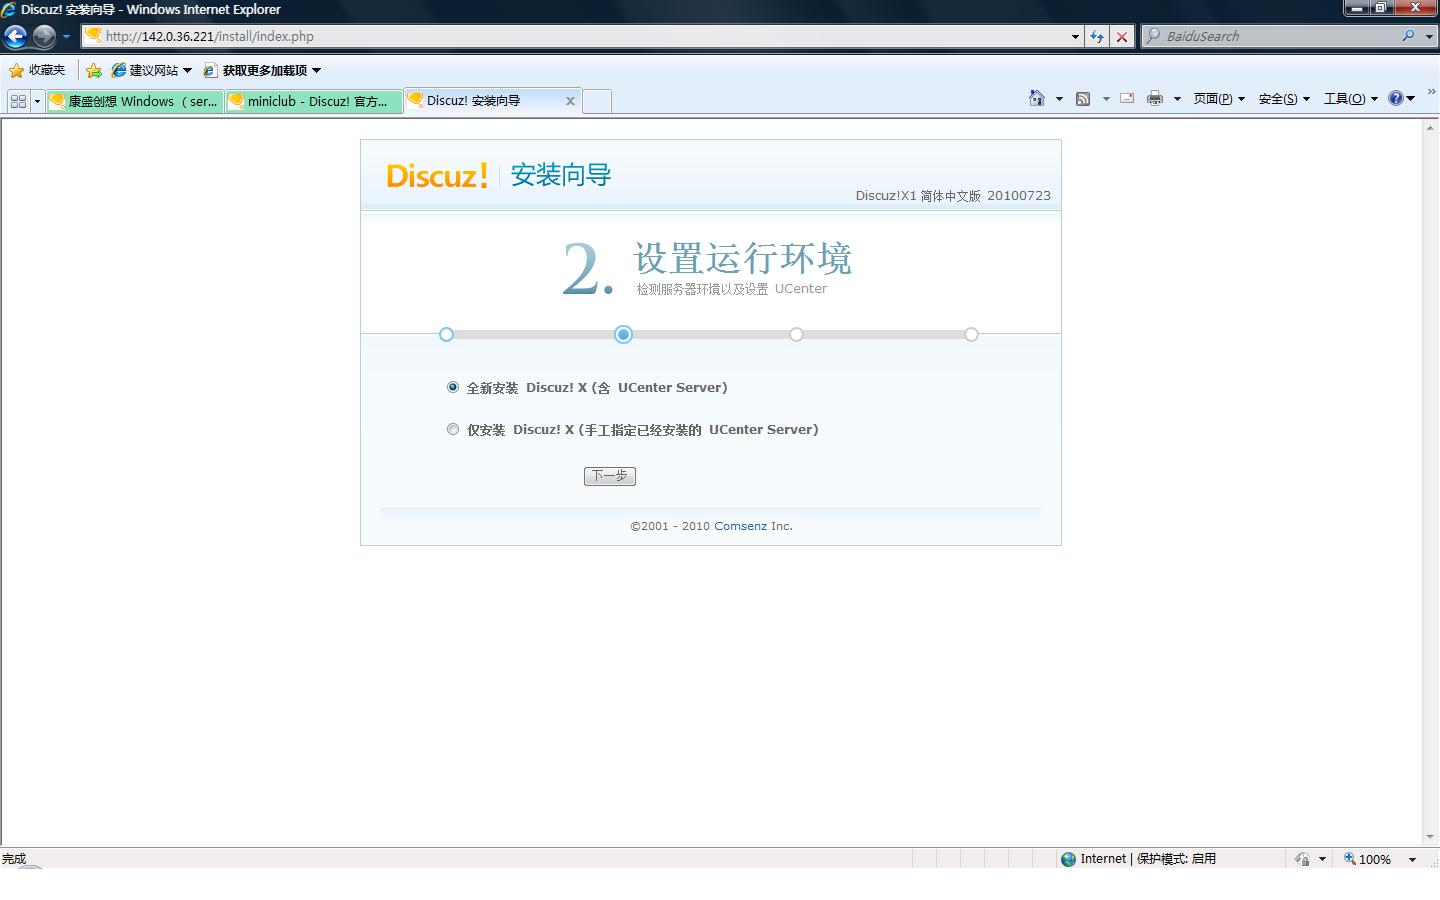Click the Read Mail envelope icon
Screen dimensions: 1440x900
pos(1127,98)
